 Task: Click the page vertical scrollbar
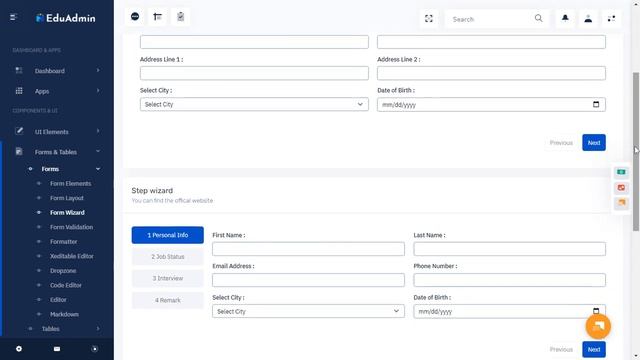tap(636, 151)
